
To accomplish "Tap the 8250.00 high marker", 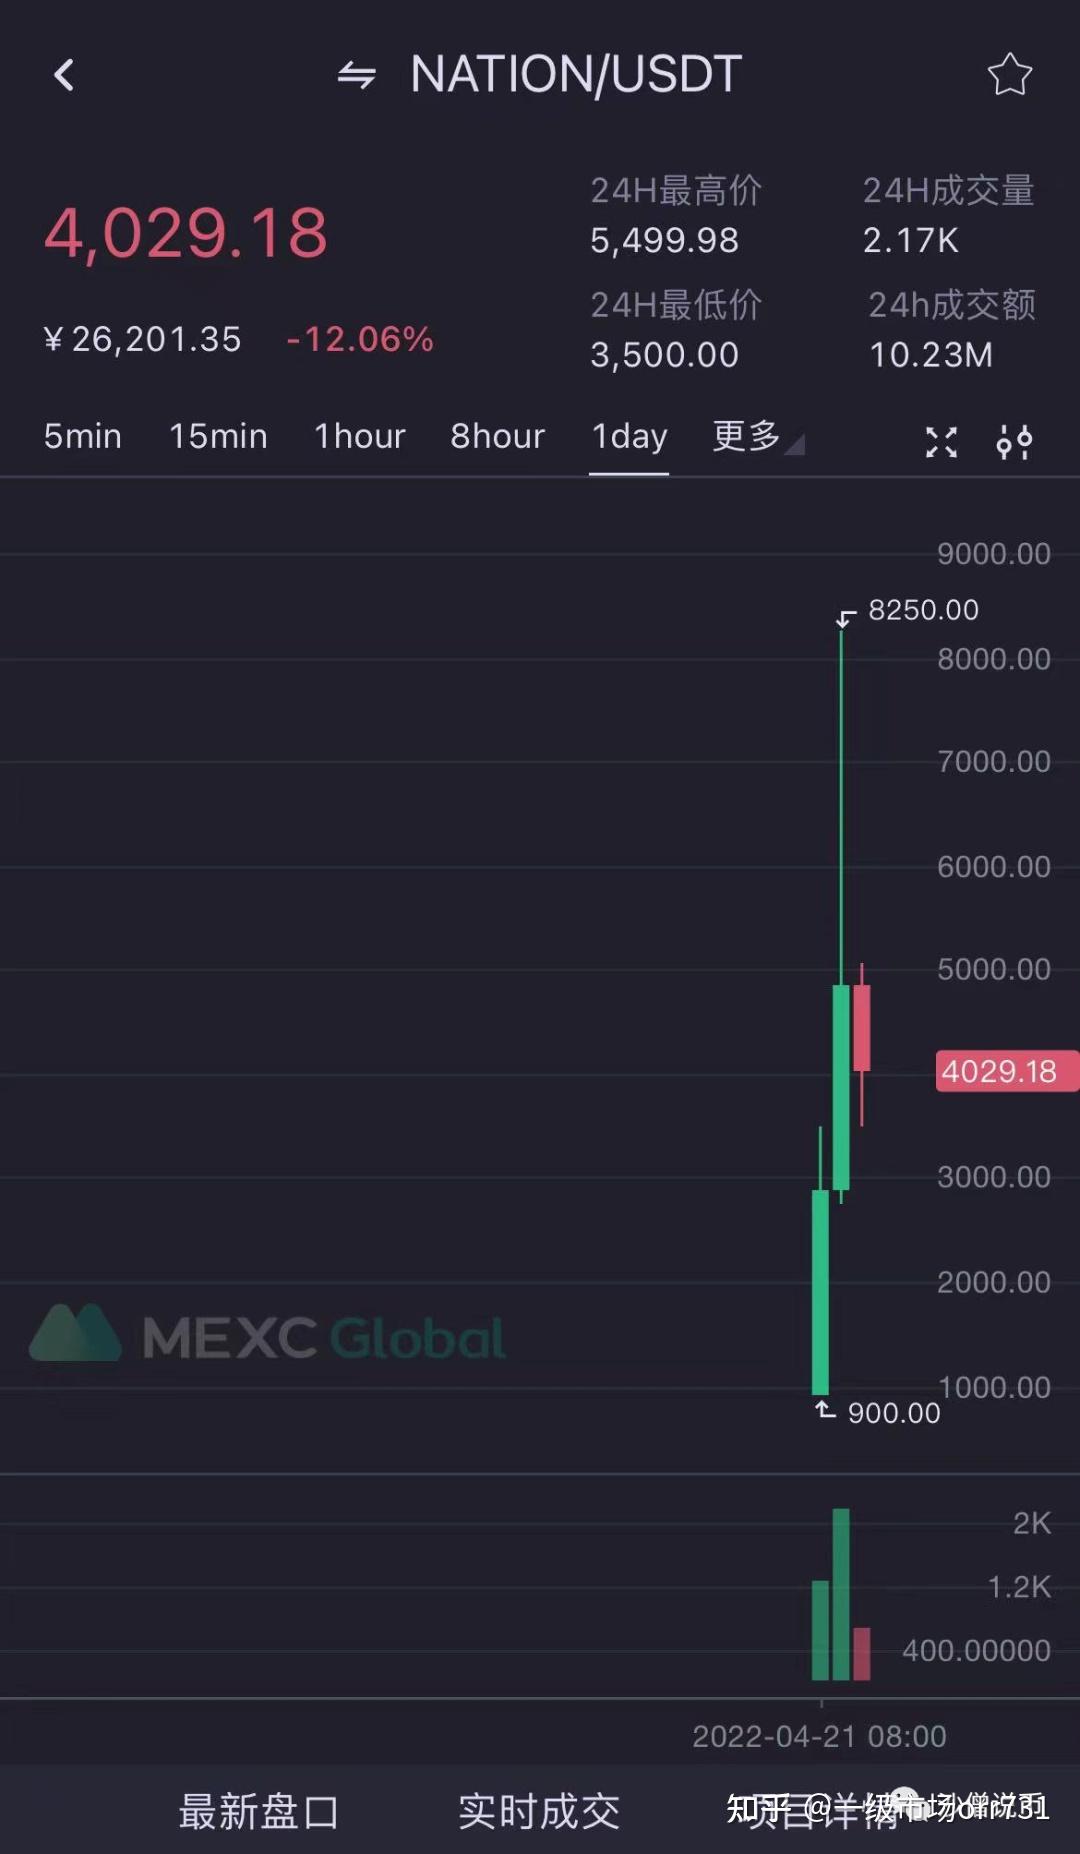I will coord(923,609).
